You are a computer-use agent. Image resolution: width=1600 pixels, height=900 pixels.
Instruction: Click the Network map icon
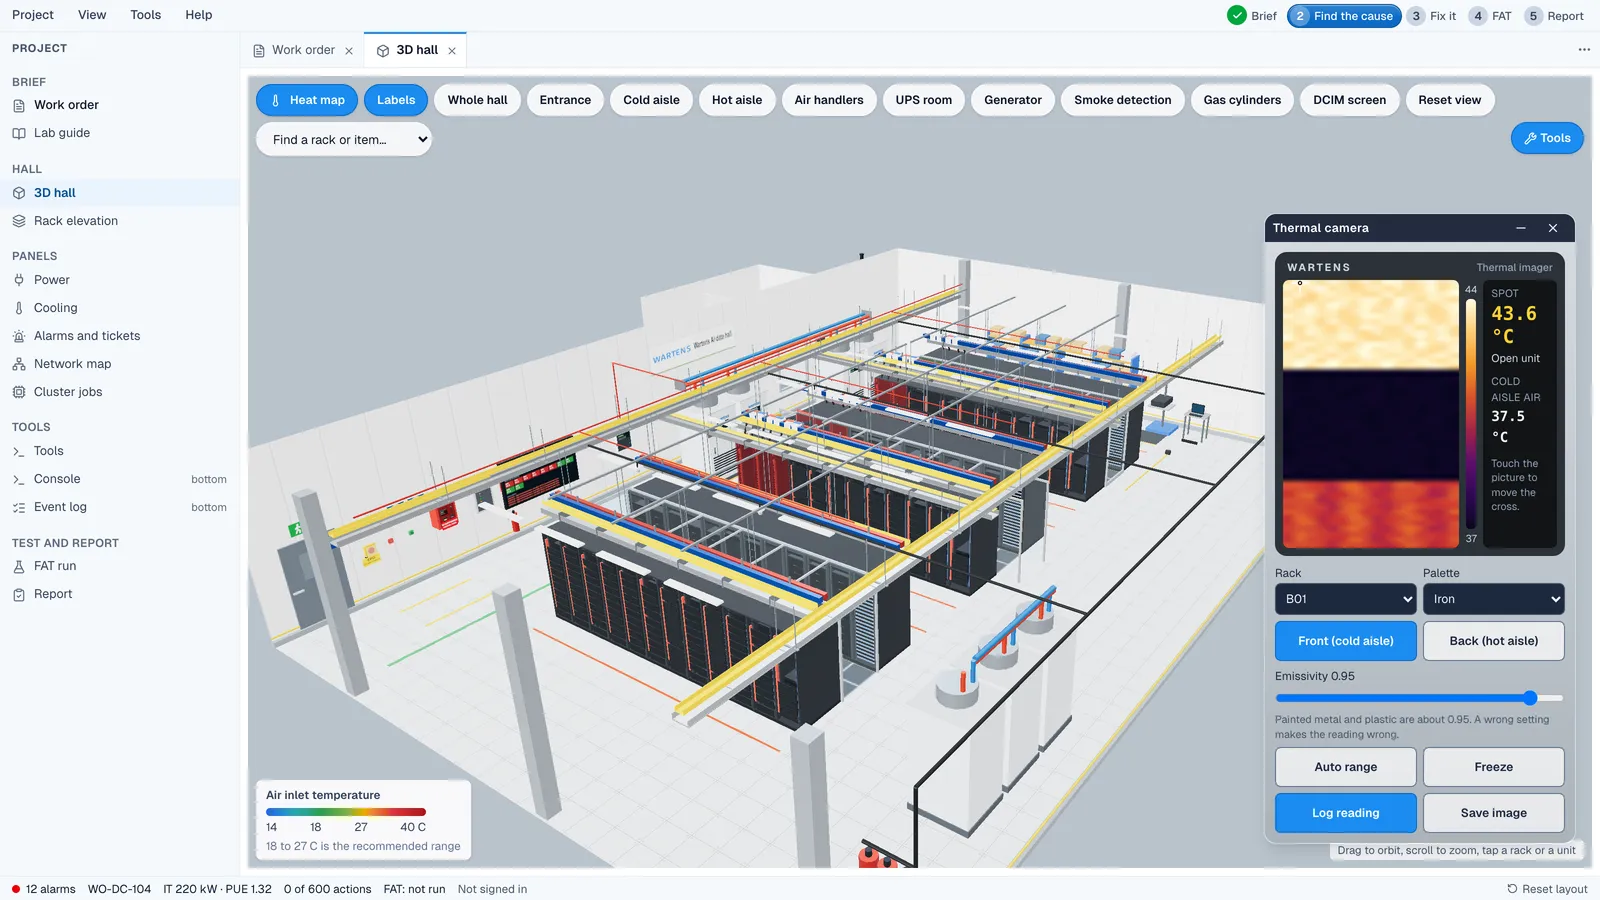point(19,364)
